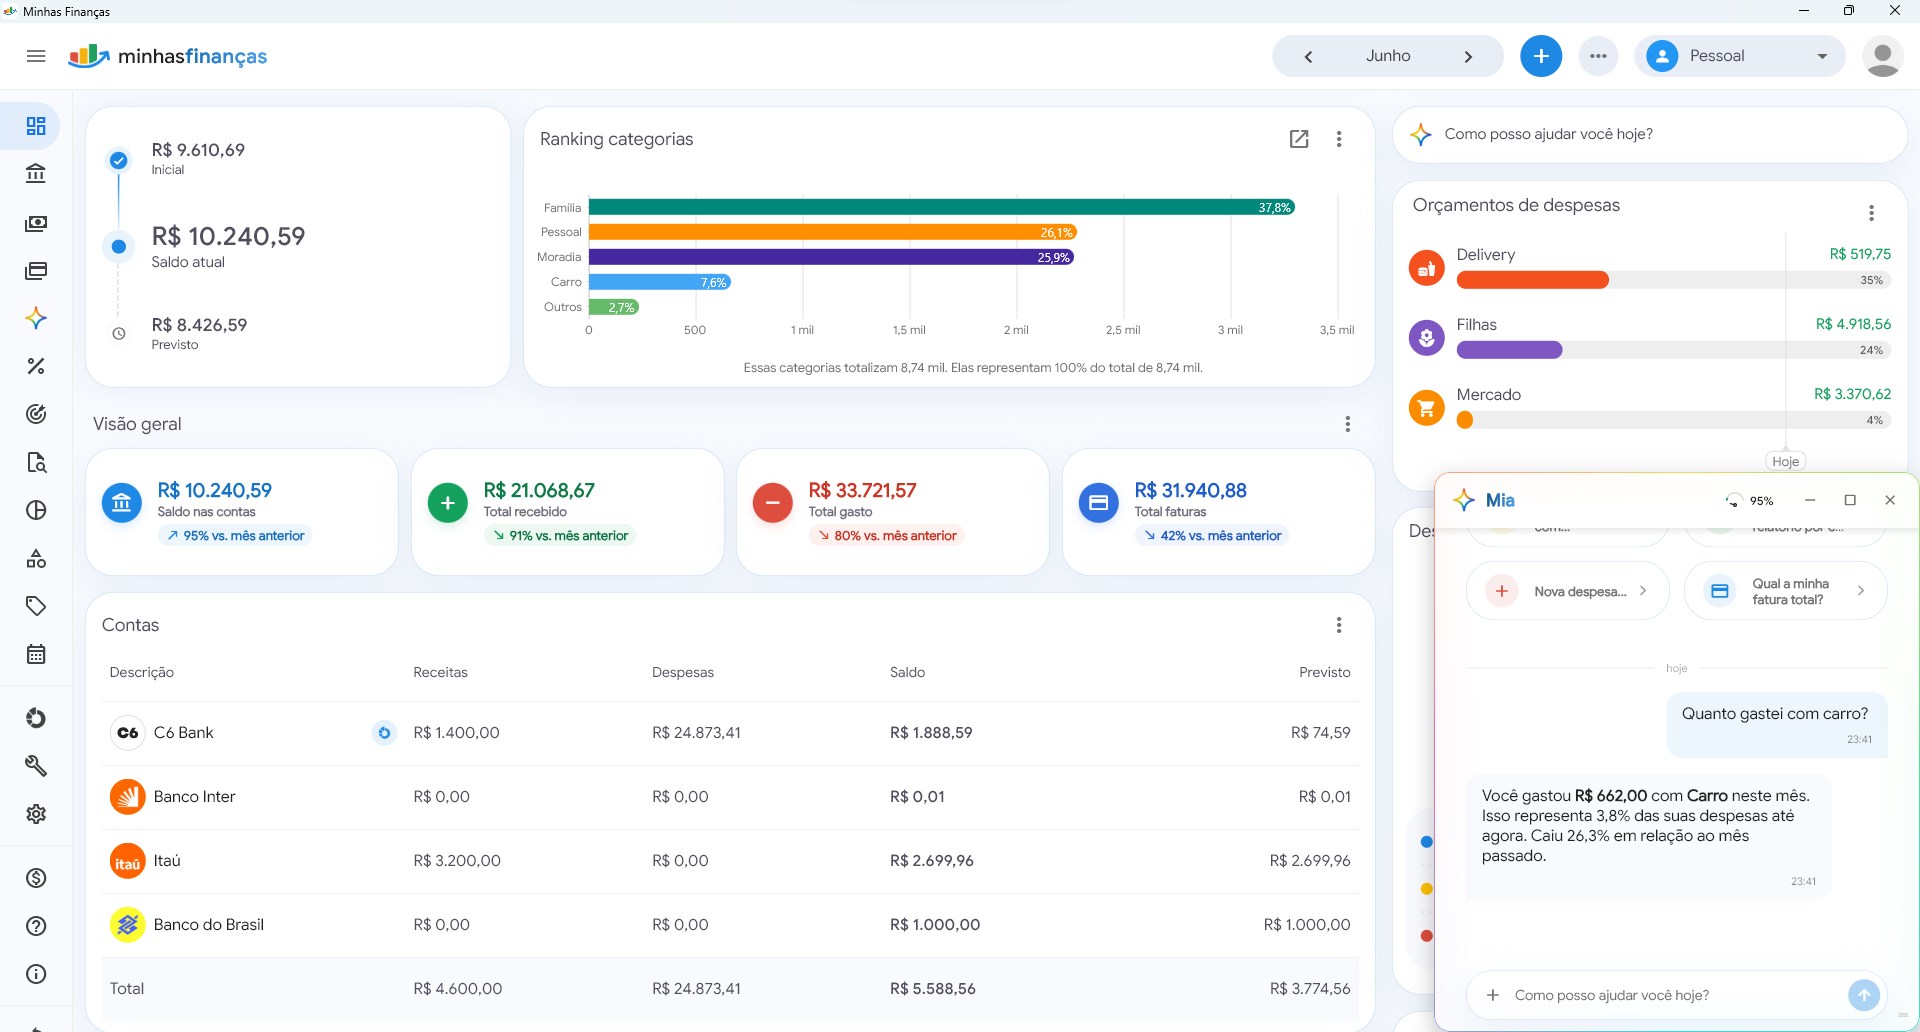Open Ranking categorias options menu
Screen dimensions: 1920x1032
[x=1339, y=139]
